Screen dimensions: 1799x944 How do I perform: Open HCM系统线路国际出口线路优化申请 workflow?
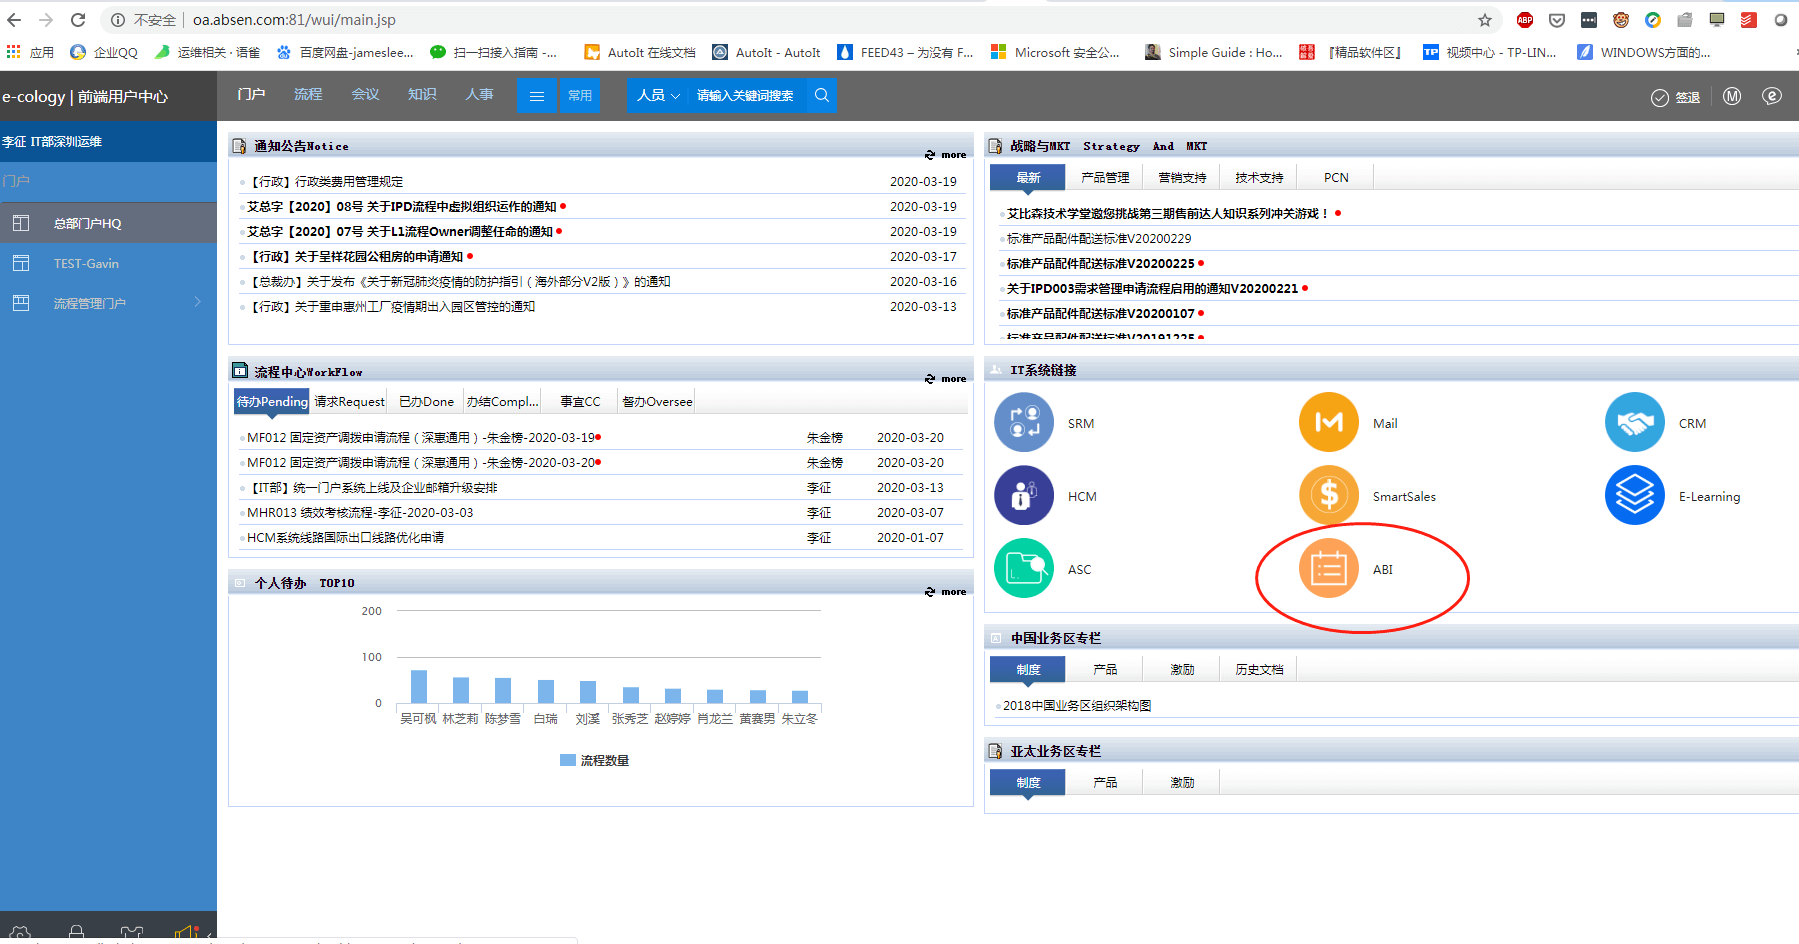click(345, 538)
